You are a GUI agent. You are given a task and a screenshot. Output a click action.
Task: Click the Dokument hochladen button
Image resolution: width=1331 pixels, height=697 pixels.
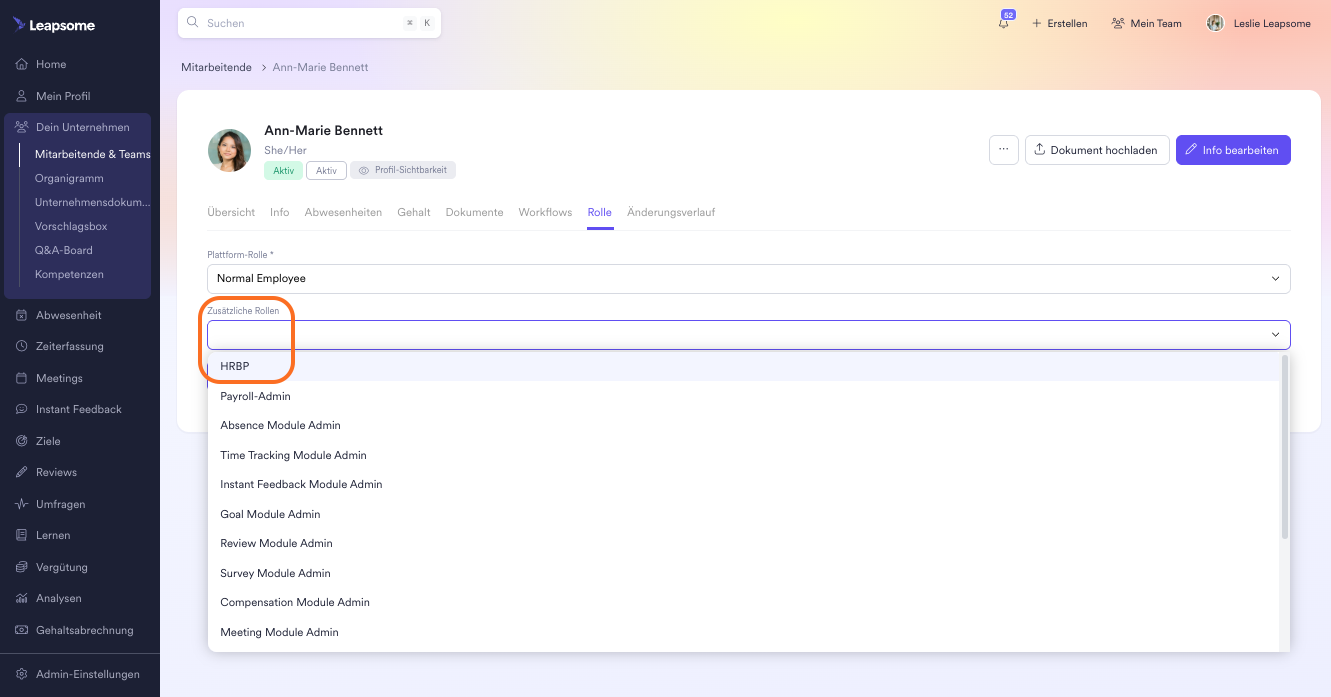coord(1096,150)
